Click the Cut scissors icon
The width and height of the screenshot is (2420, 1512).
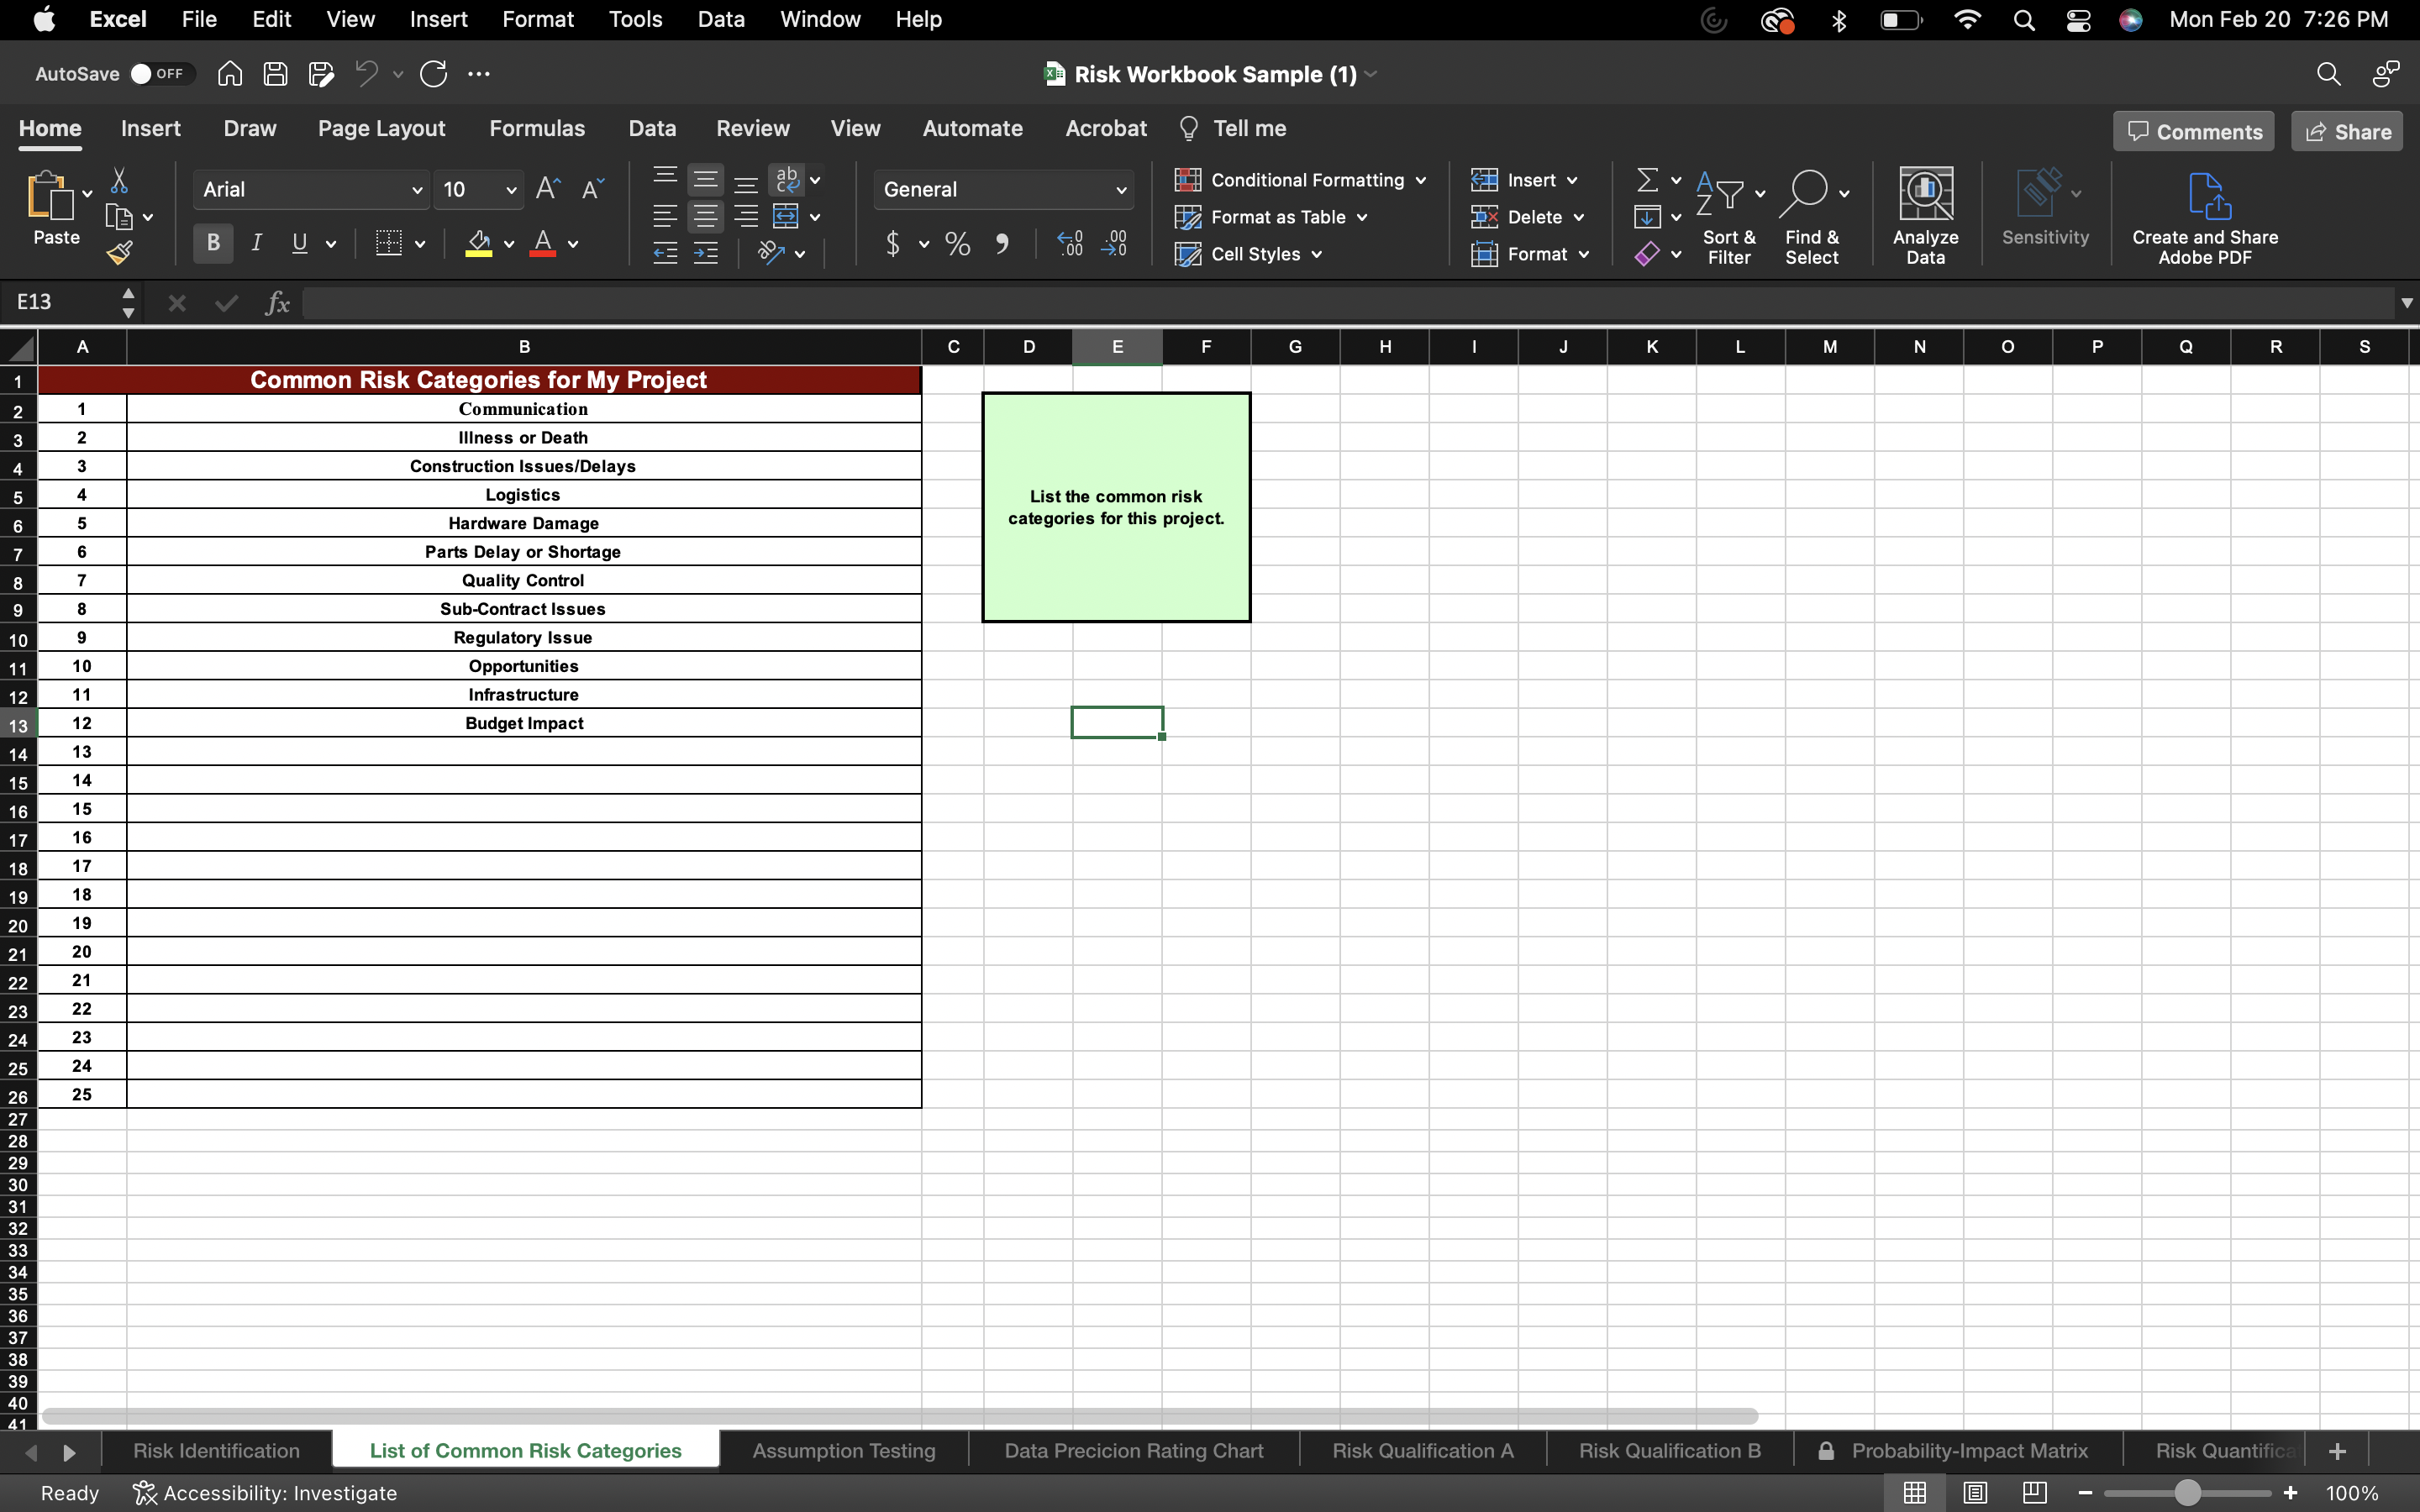click(119, 180)
